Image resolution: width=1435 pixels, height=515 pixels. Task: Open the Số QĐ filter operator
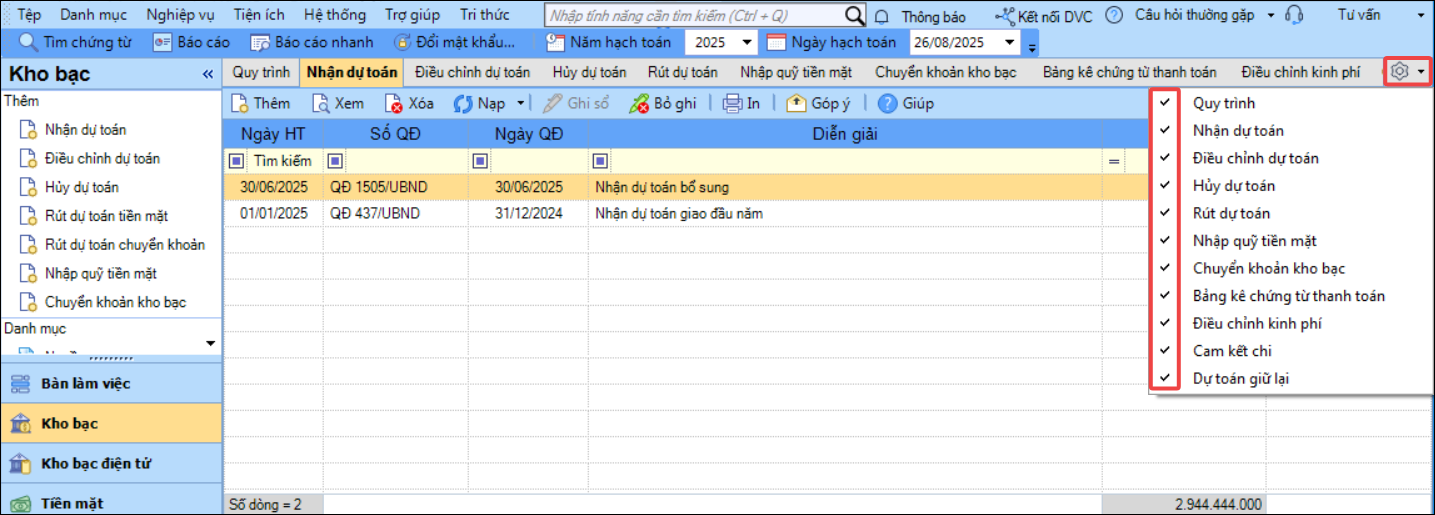tap(335, 161)
